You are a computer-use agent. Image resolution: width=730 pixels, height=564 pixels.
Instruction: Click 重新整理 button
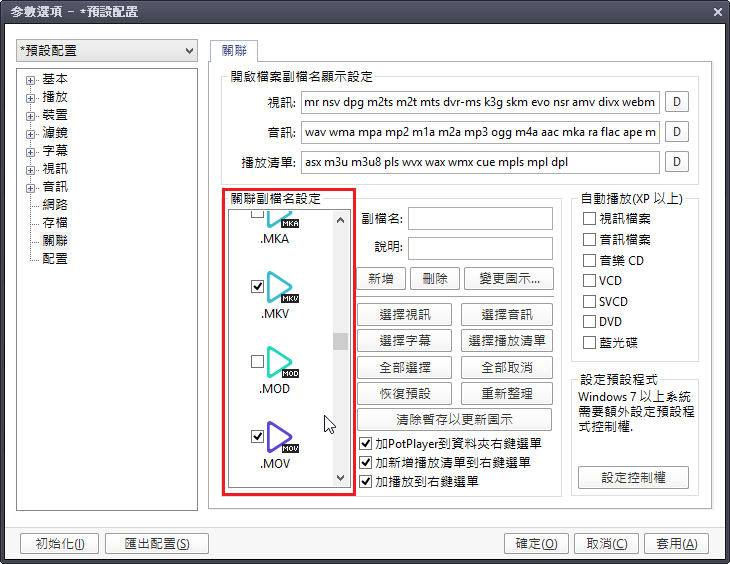(x=507, y=394)
